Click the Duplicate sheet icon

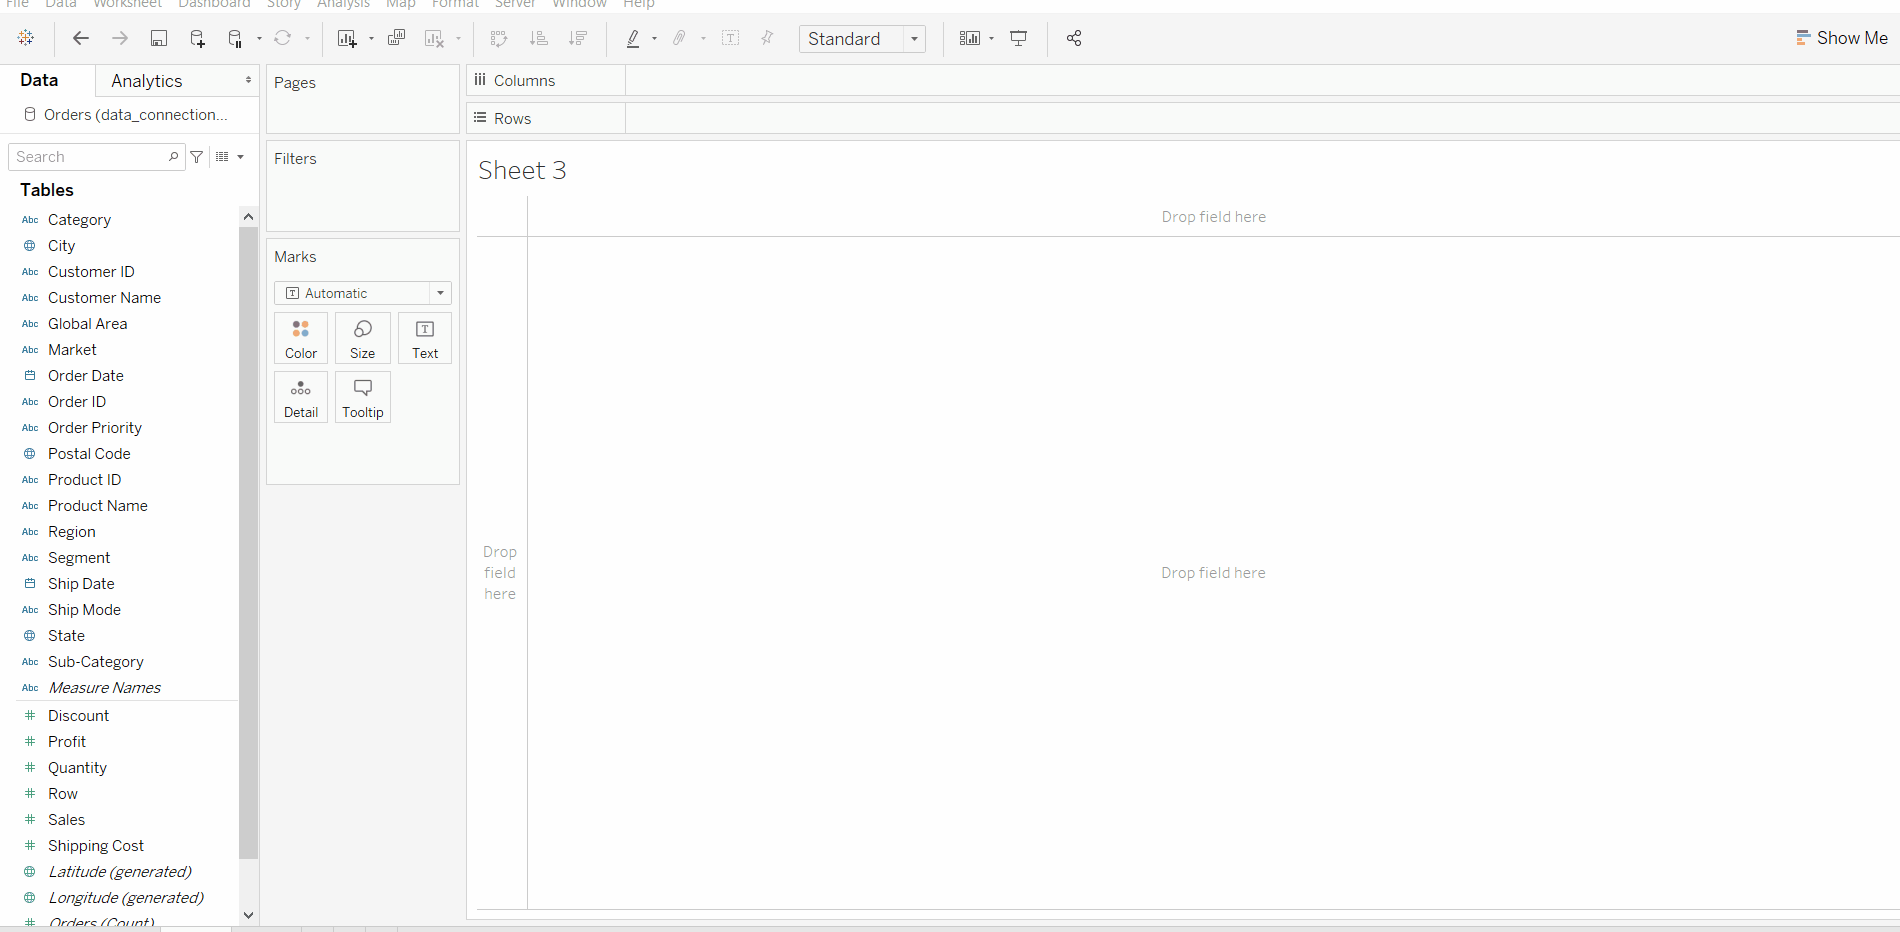tap(396, 38)
